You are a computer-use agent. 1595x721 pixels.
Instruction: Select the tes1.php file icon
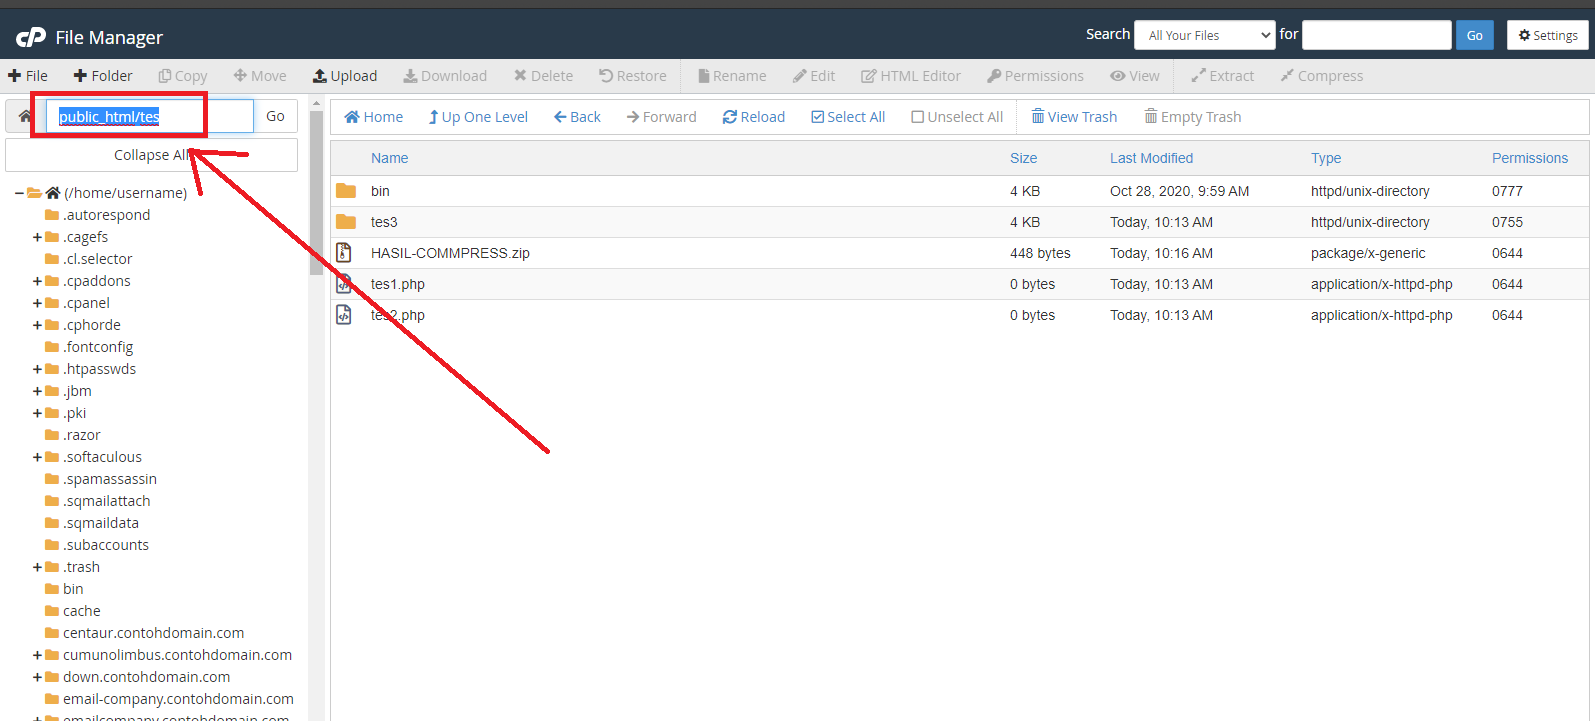coord(344,284)
